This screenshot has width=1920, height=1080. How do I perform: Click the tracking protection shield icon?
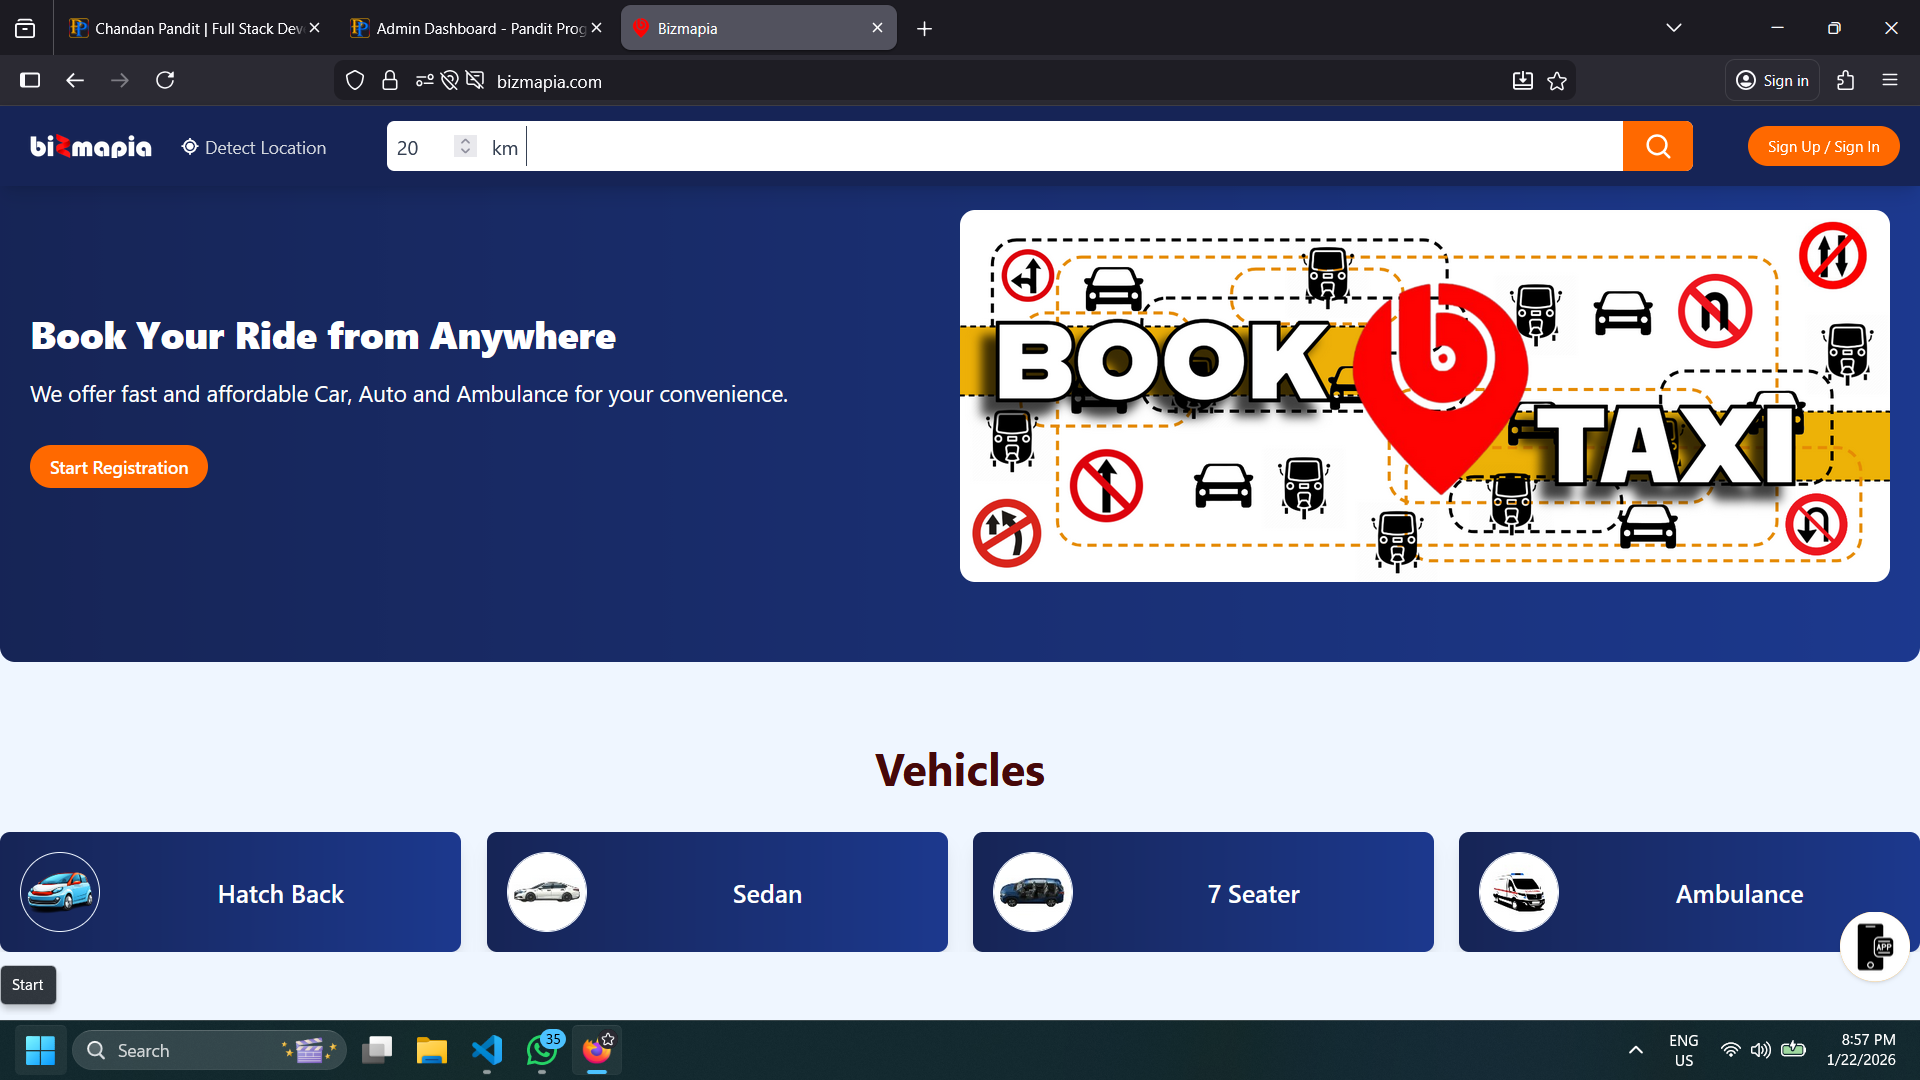[x=354, y=80]
